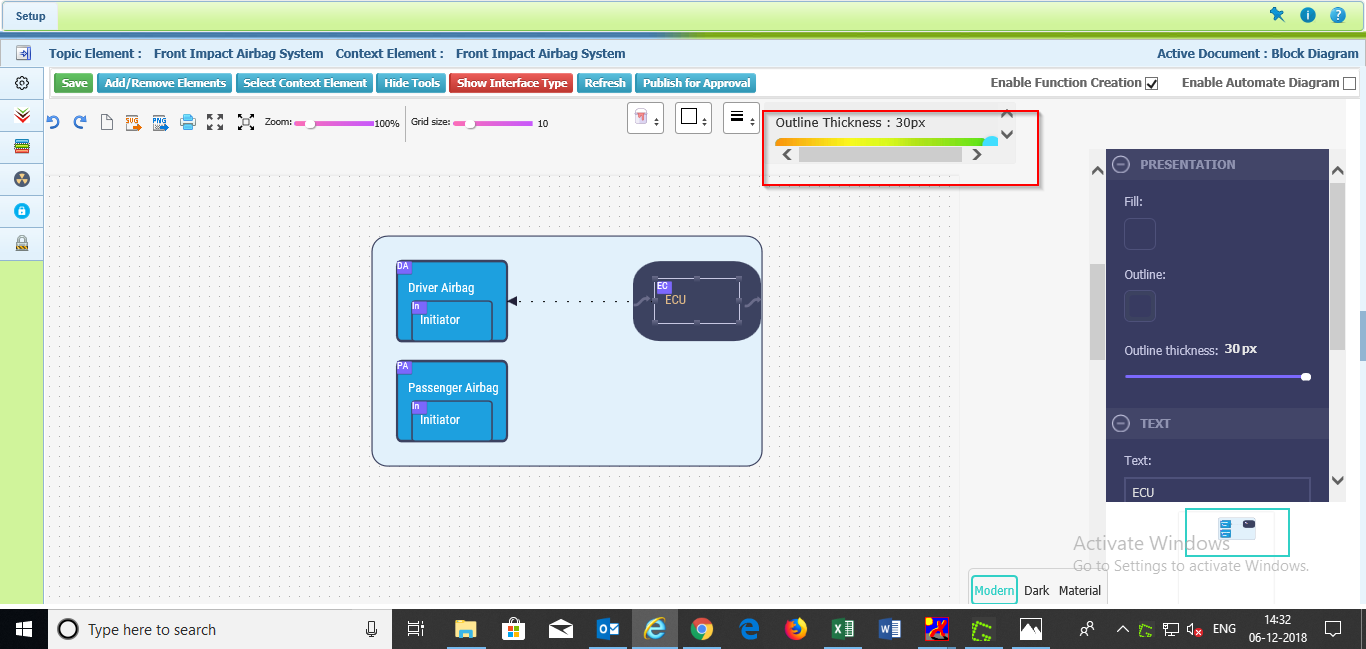1366x649 pixels.
Task: Open the info icon in the header
Action: pos(1308,15)
